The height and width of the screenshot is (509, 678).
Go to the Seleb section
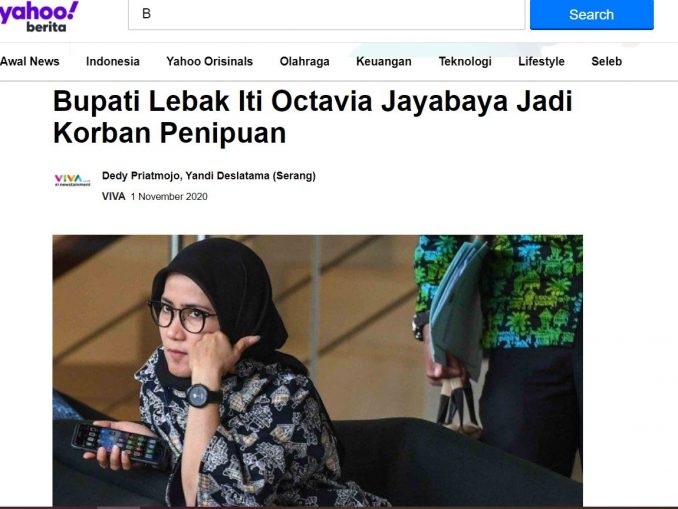click(607, 61)
